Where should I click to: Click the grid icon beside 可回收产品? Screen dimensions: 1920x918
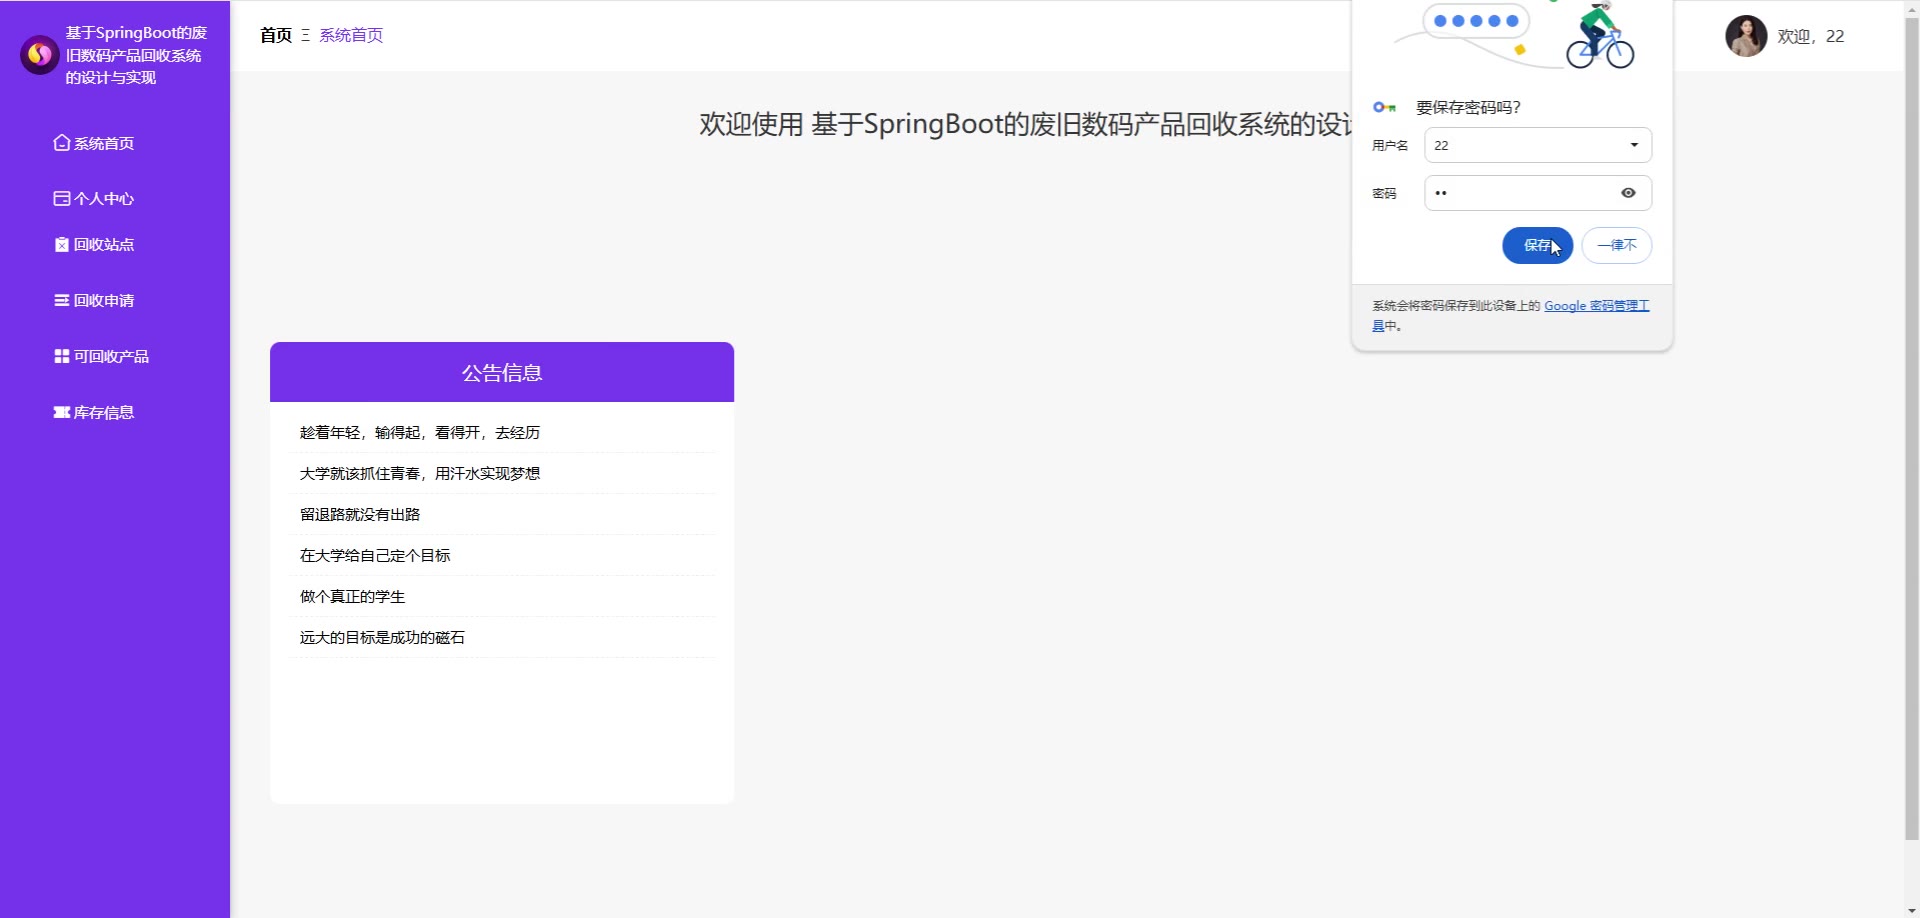pyautogui.click(x=62, y=356)
